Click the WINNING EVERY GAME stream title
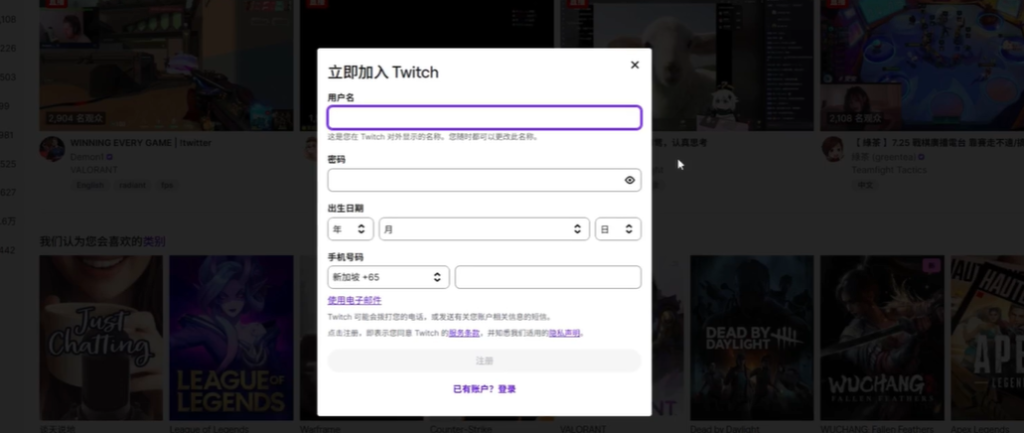 pyautogui.click(x=140, y=142)
